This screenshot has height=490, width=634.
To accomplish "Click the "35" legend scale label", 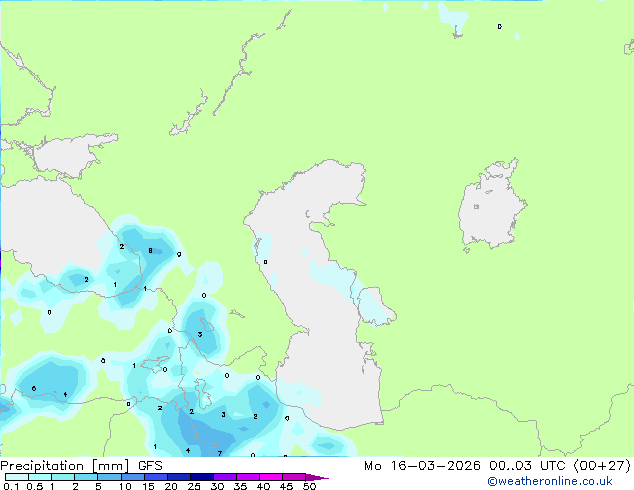I will point(240,486).
